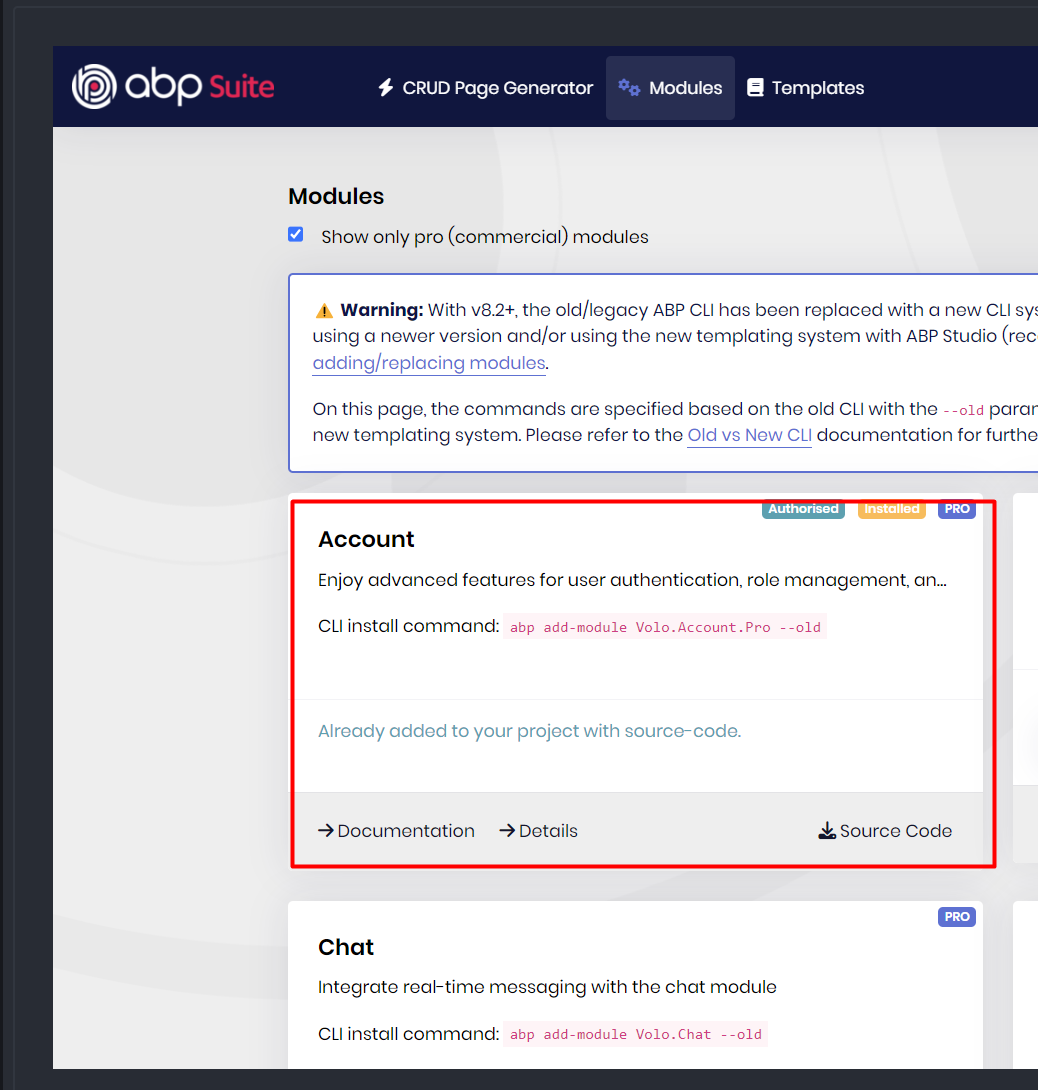Click the gears icon on Modules tab
This screenshot has height=1090, width=1038.
(629, 87)
